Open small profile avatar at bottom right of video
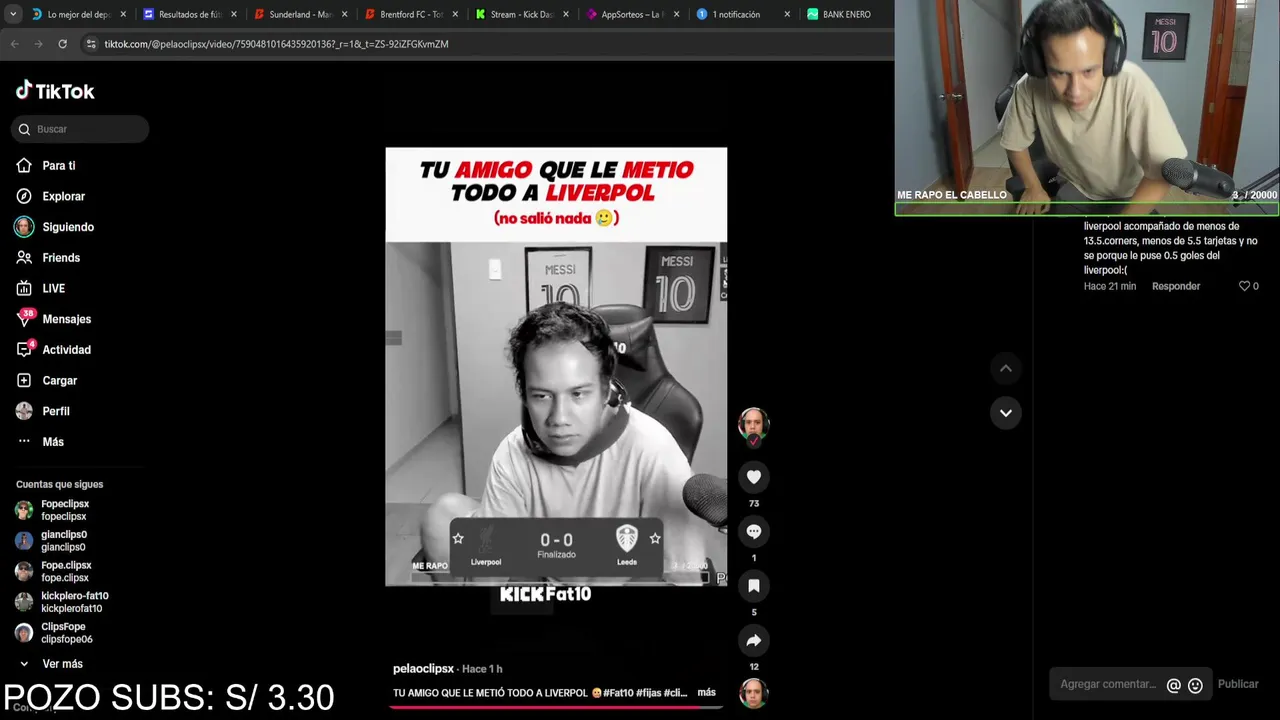1280x720 pixels. (754, 692)
